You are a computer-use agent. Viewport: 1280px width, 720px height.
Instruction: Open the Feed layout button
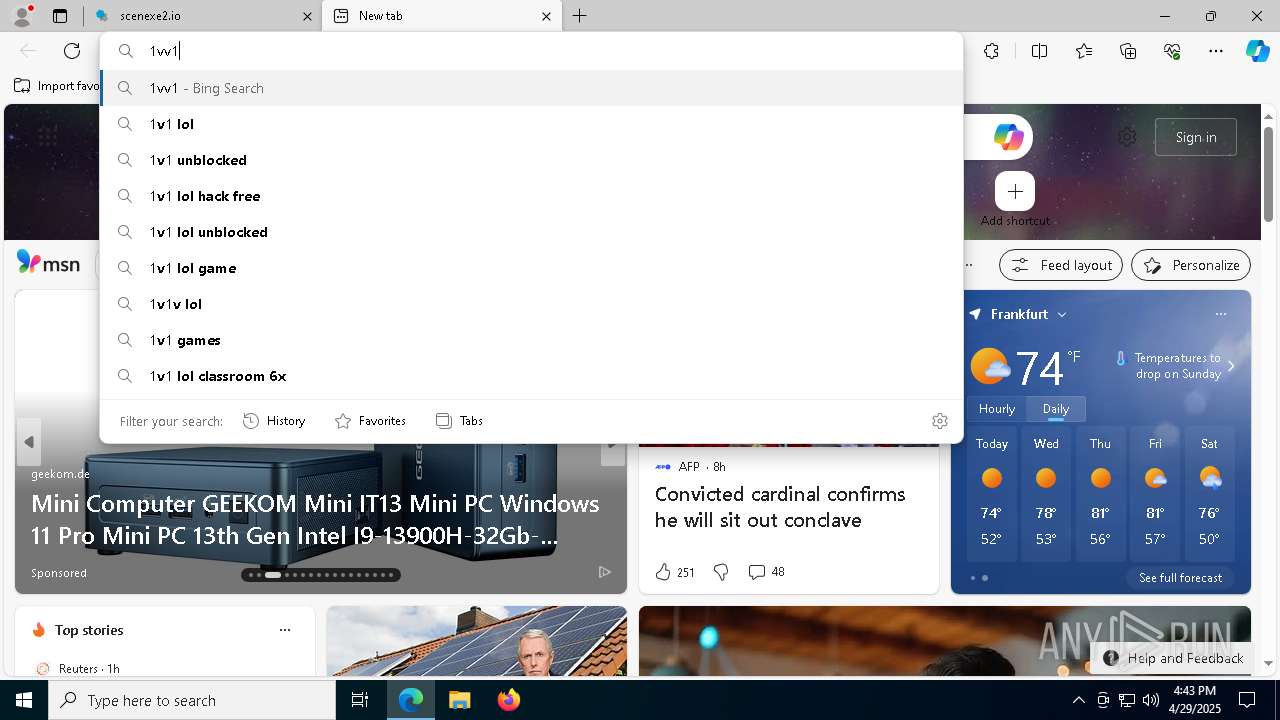[x=1060, y=265]
